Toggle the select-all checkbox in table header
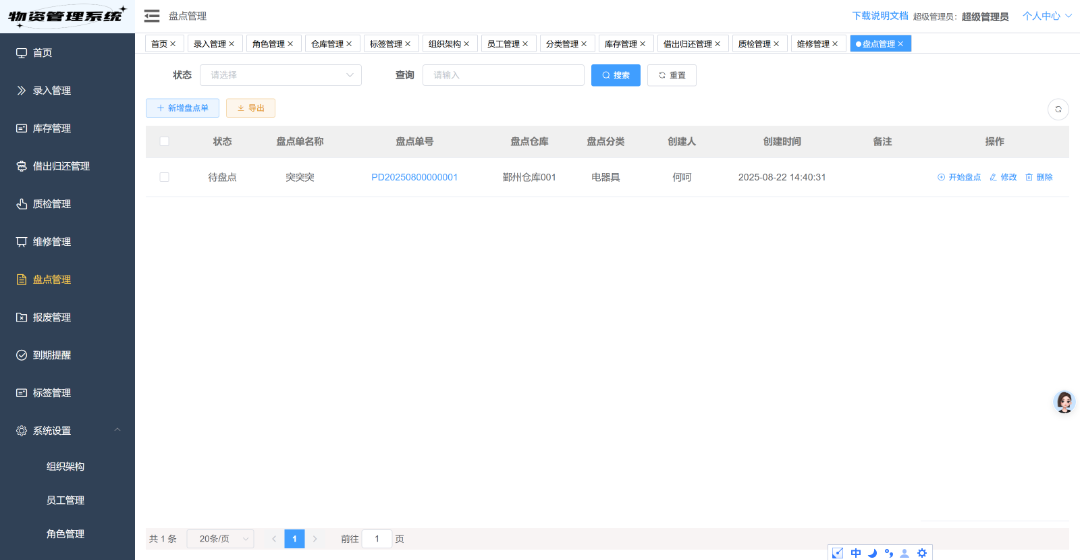The width and height of the screenshot is (1080, 560). (x=164, y=141)
